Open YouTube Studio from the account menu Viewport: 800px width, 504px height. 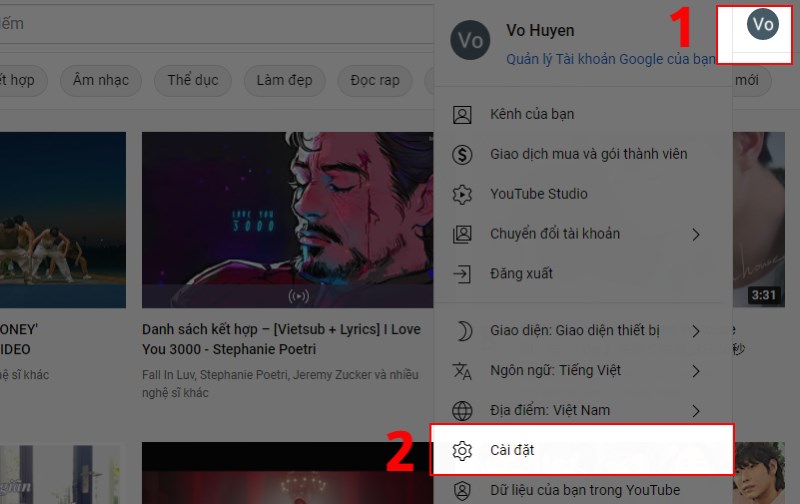(x=583, y=194)
